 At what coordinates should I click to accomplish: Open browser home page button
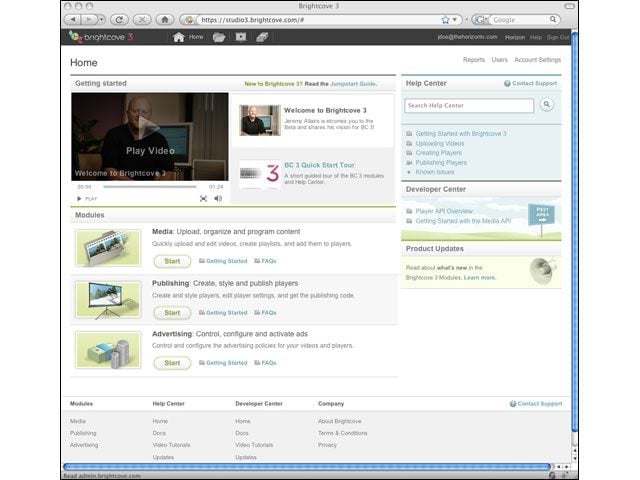pyautogui.click(x=165, y=19)
